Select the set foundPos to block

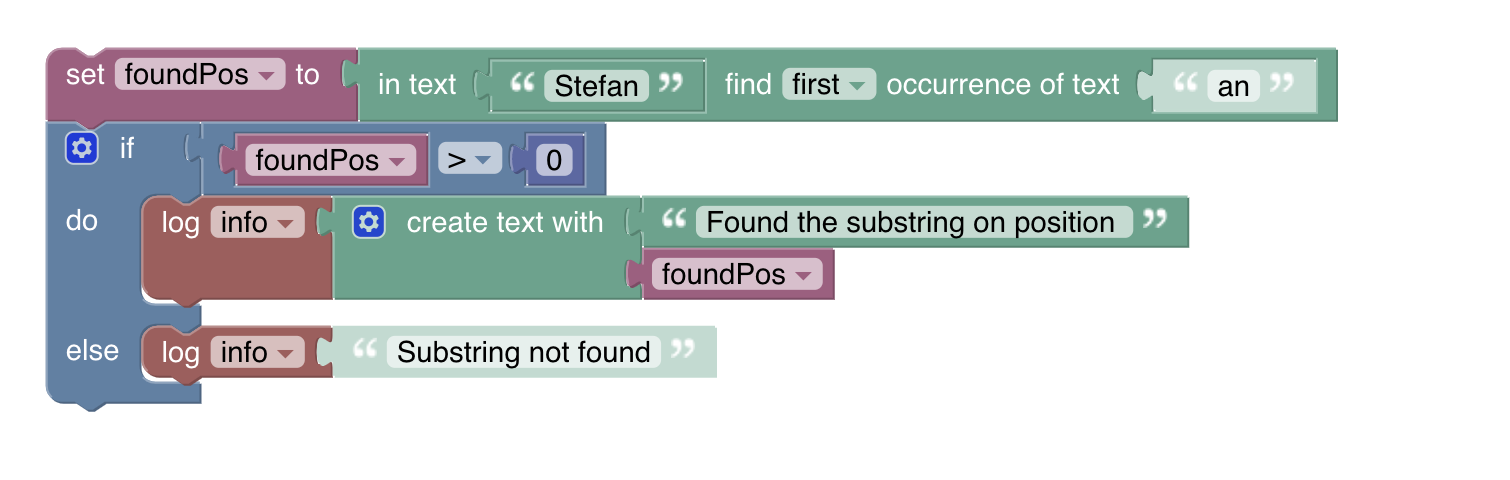tap(85, 75)
